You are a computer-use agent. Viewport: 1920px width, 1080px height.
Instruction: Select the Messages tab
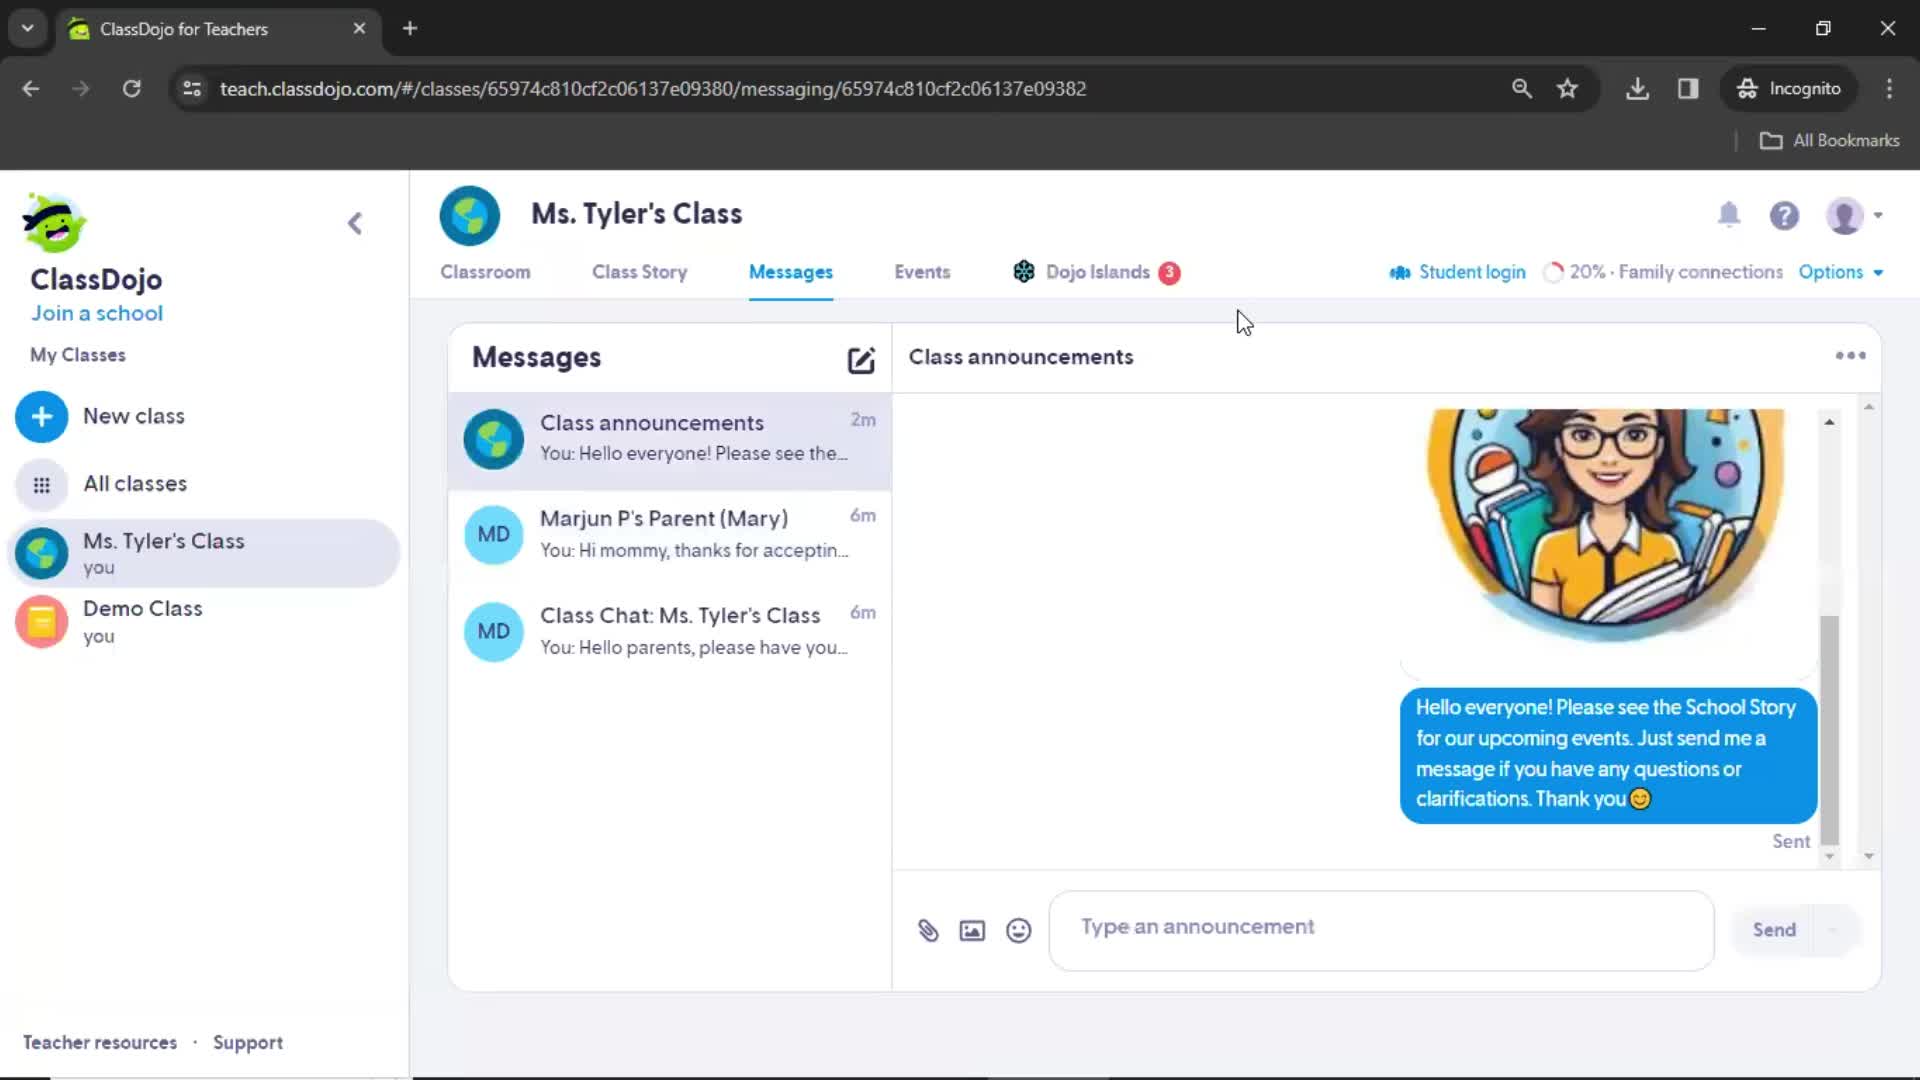pos(791,272)
